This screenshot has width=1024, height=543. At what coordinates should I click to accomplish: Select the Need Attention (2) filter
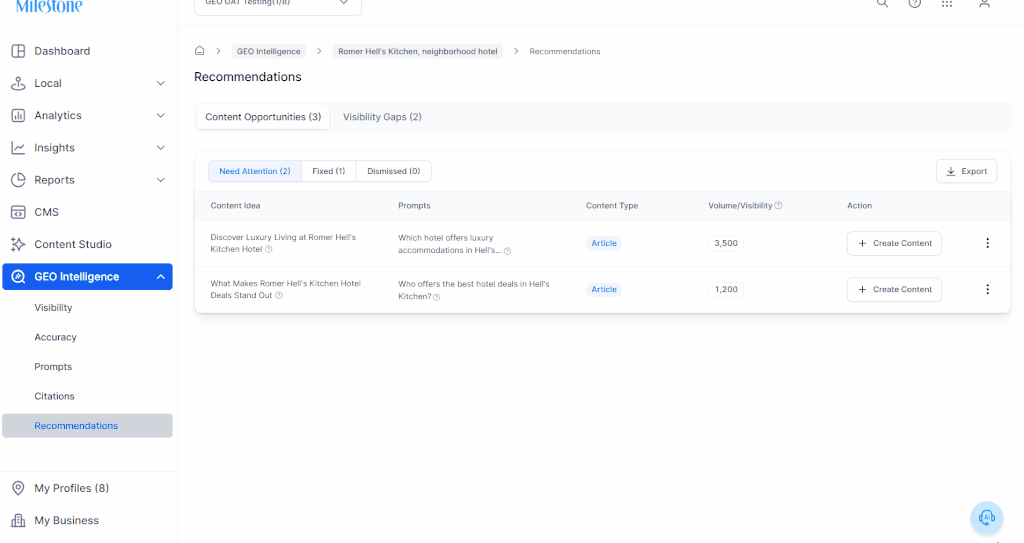point(255,171)
